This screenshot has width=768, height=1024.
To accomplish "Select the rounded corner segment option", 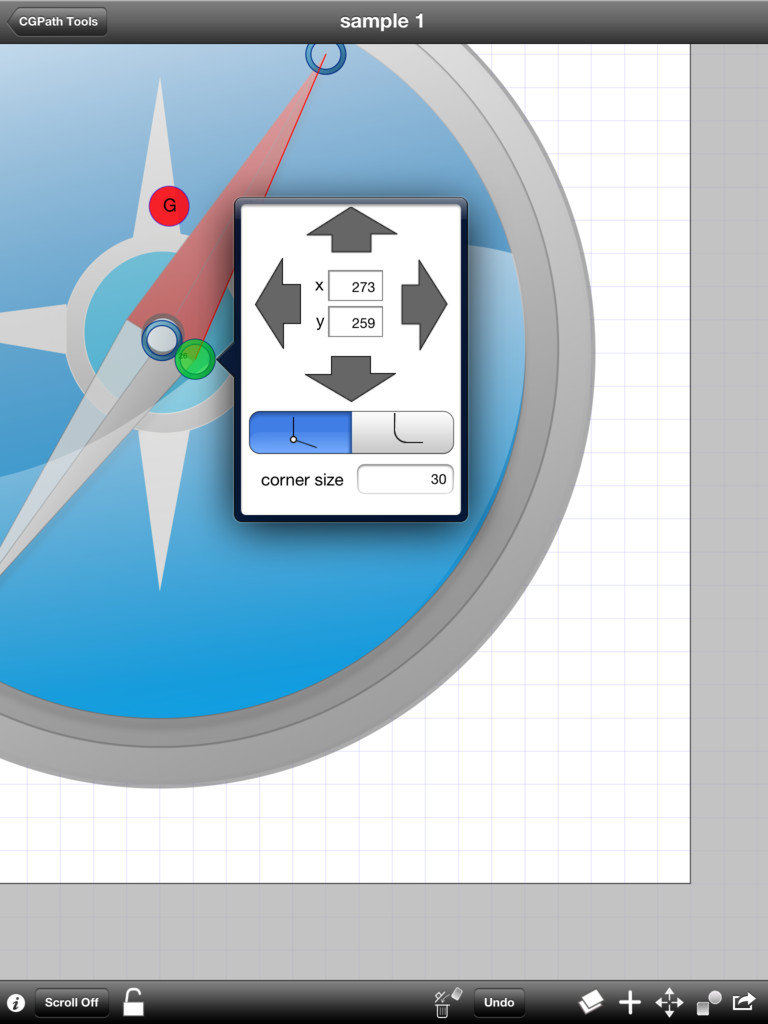I will click(x=403, y=432).
